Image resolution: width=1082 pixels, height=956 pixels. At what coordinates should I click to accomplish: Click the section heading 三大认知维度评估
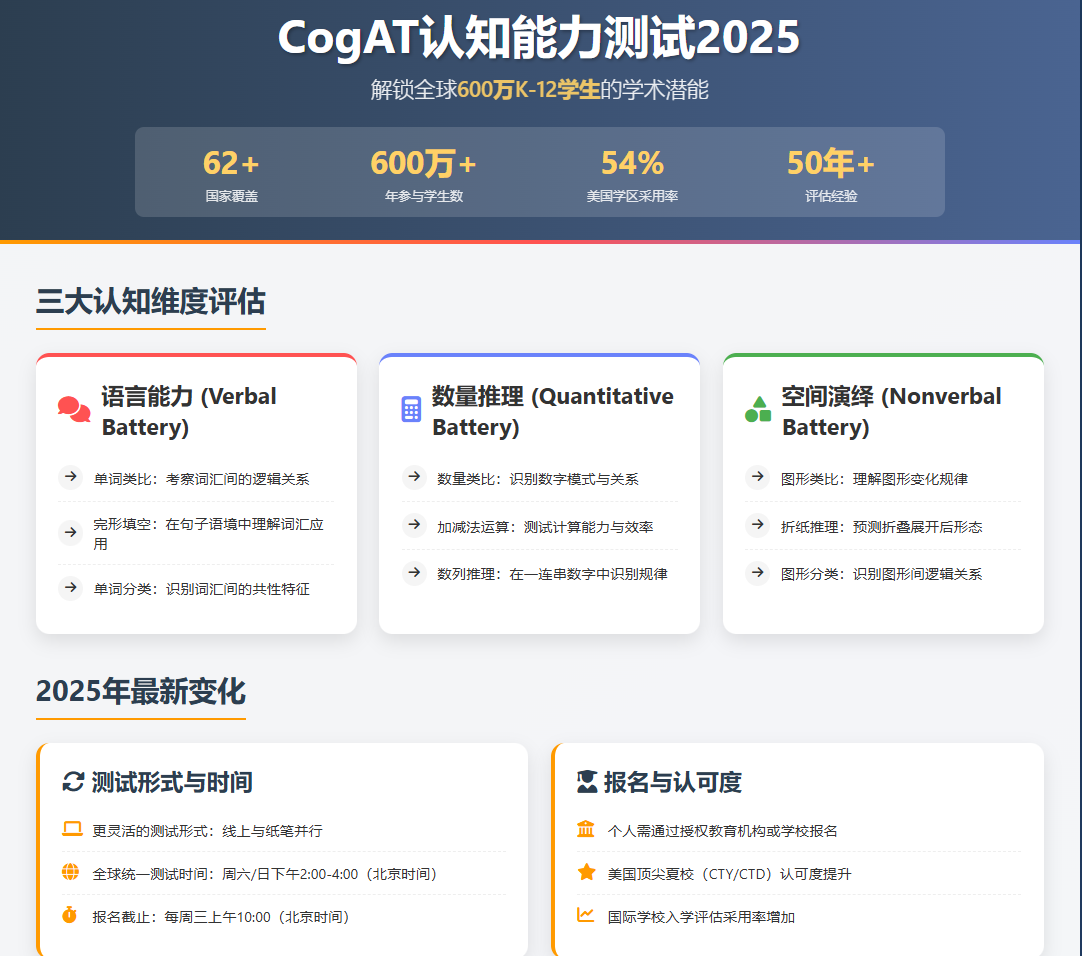tap(150, 302)
